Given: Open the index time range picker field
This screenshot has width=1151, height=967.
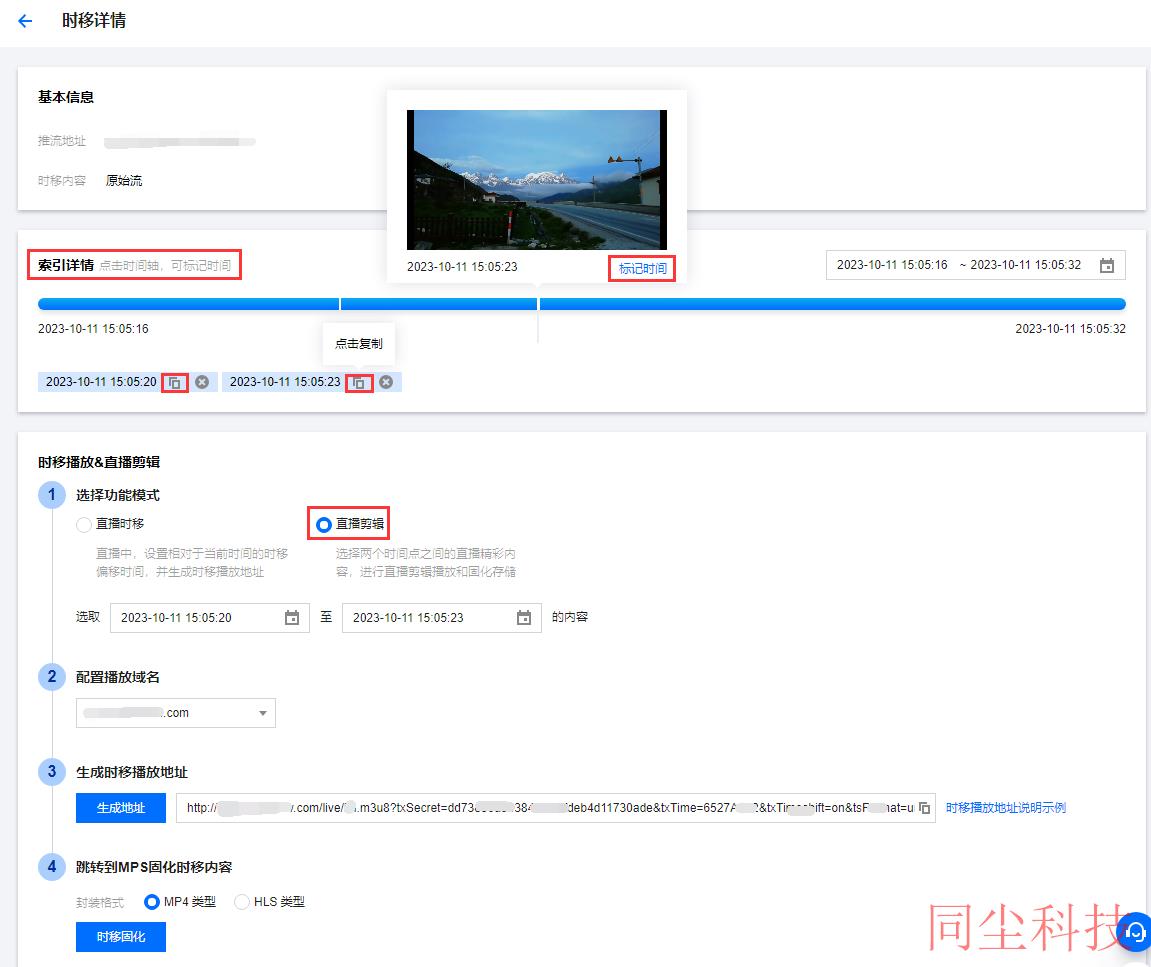Looking at the screenshot, I should coord(976,265).
